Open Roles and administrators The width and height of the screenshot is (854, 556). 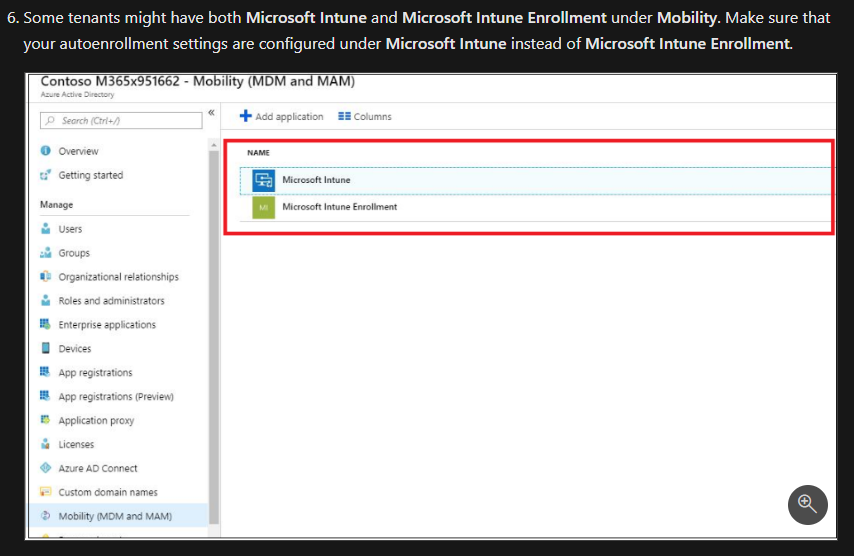coord(112,301)
